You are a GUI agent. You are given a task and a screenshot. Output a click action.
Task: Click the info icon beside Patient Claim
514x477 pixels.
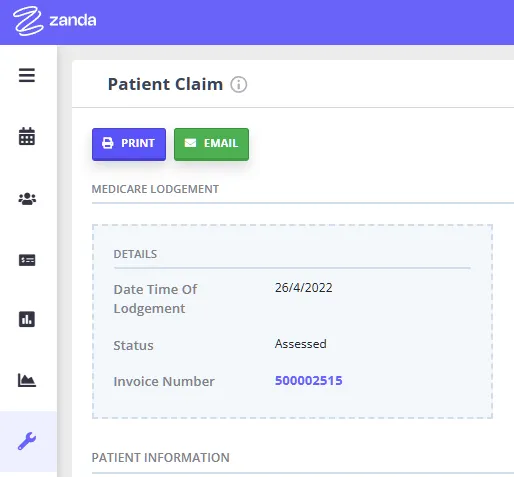point(239,84)
